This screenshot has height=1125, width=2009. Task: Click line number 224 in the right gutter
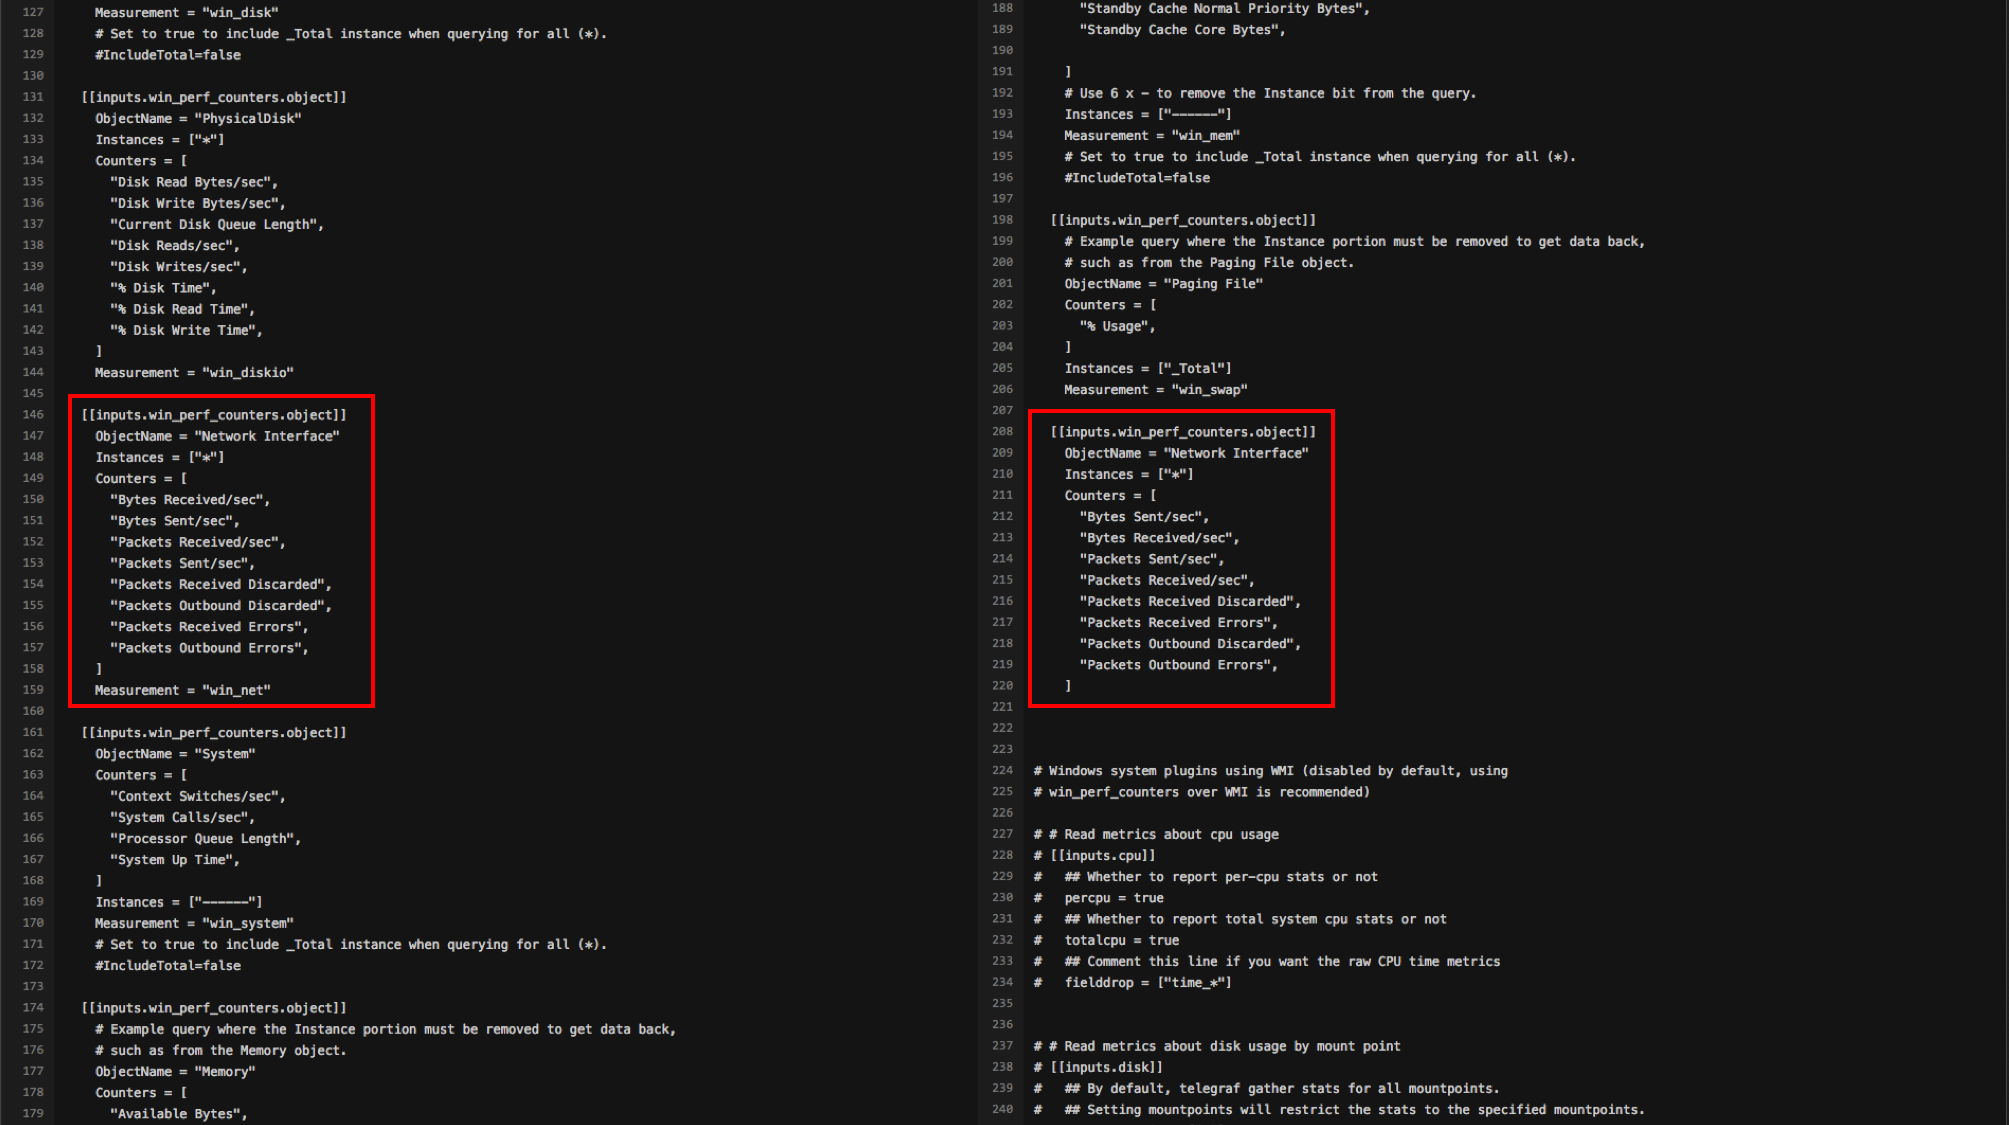(1002, 770)
